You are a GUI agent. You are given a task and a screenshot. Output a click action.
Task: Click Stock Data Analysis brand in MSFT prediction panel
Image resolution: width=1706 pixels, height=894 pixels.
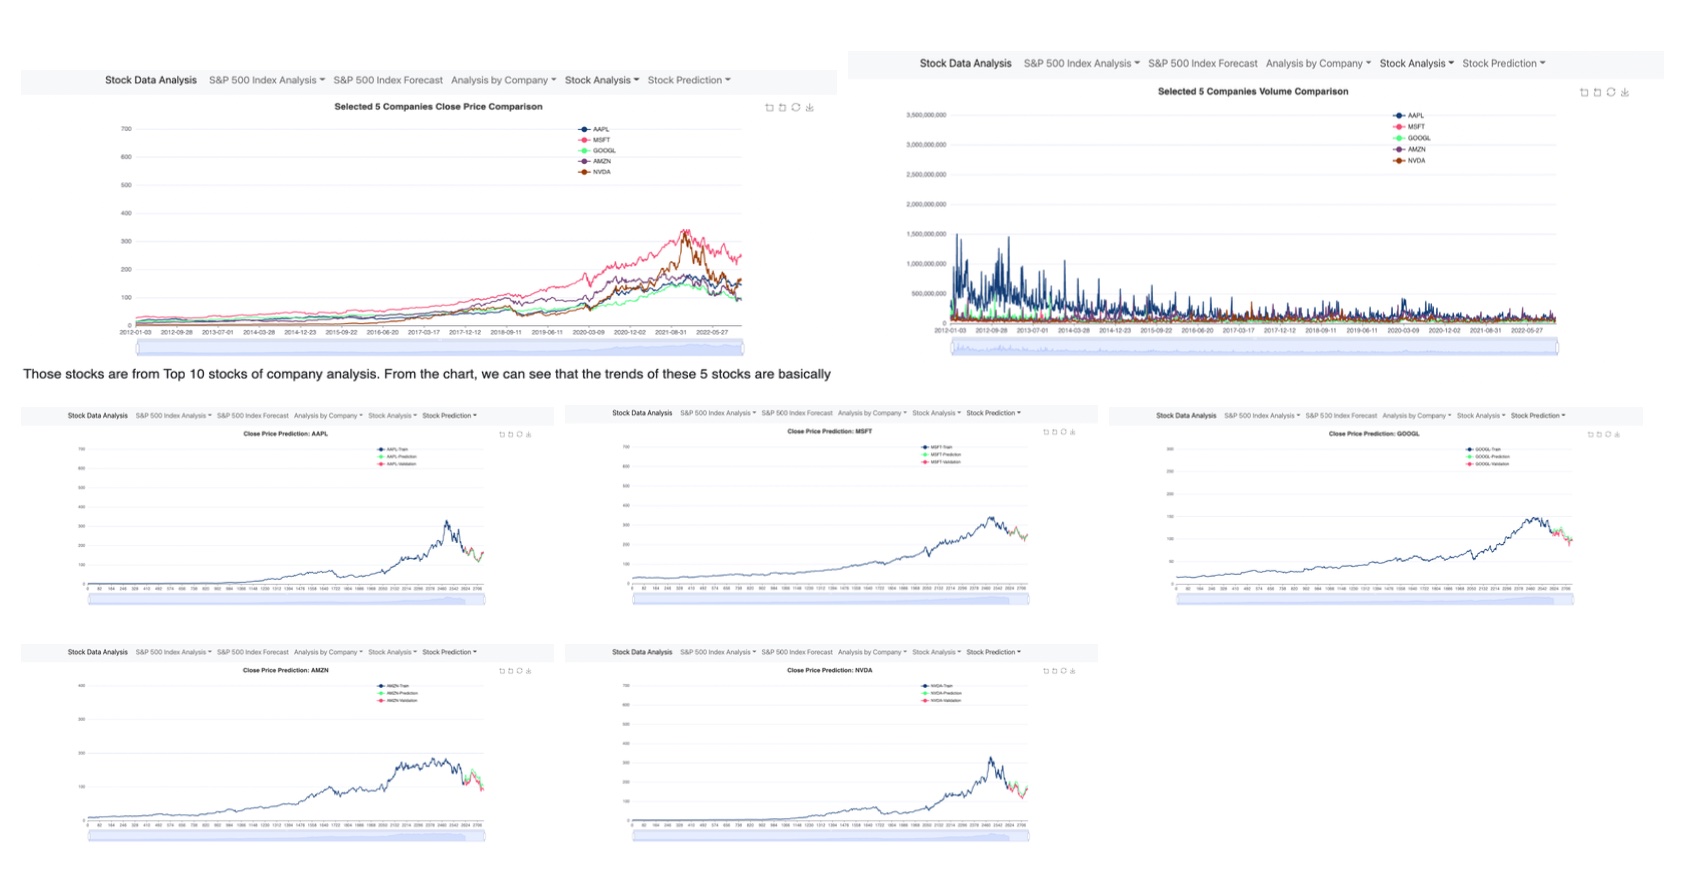(642, 413)
